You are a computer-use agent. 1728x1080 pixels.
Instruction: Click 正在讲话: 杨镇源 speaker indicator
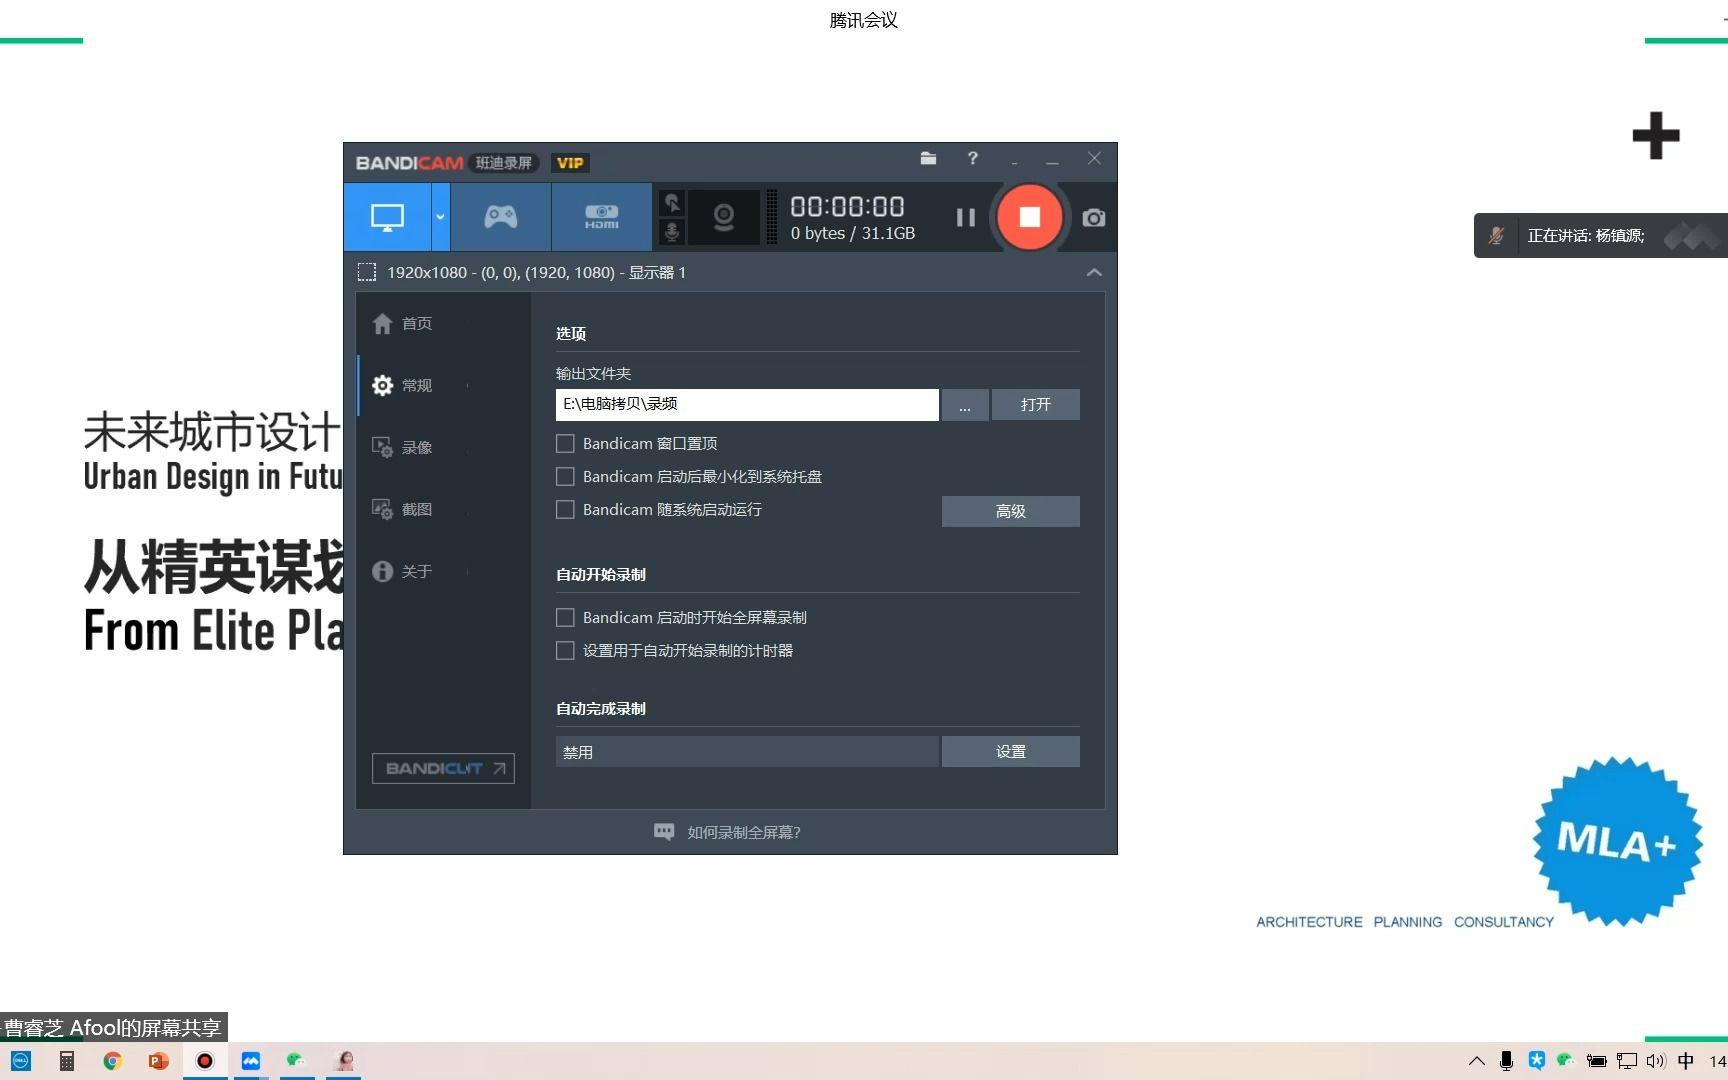(1586, 236)
